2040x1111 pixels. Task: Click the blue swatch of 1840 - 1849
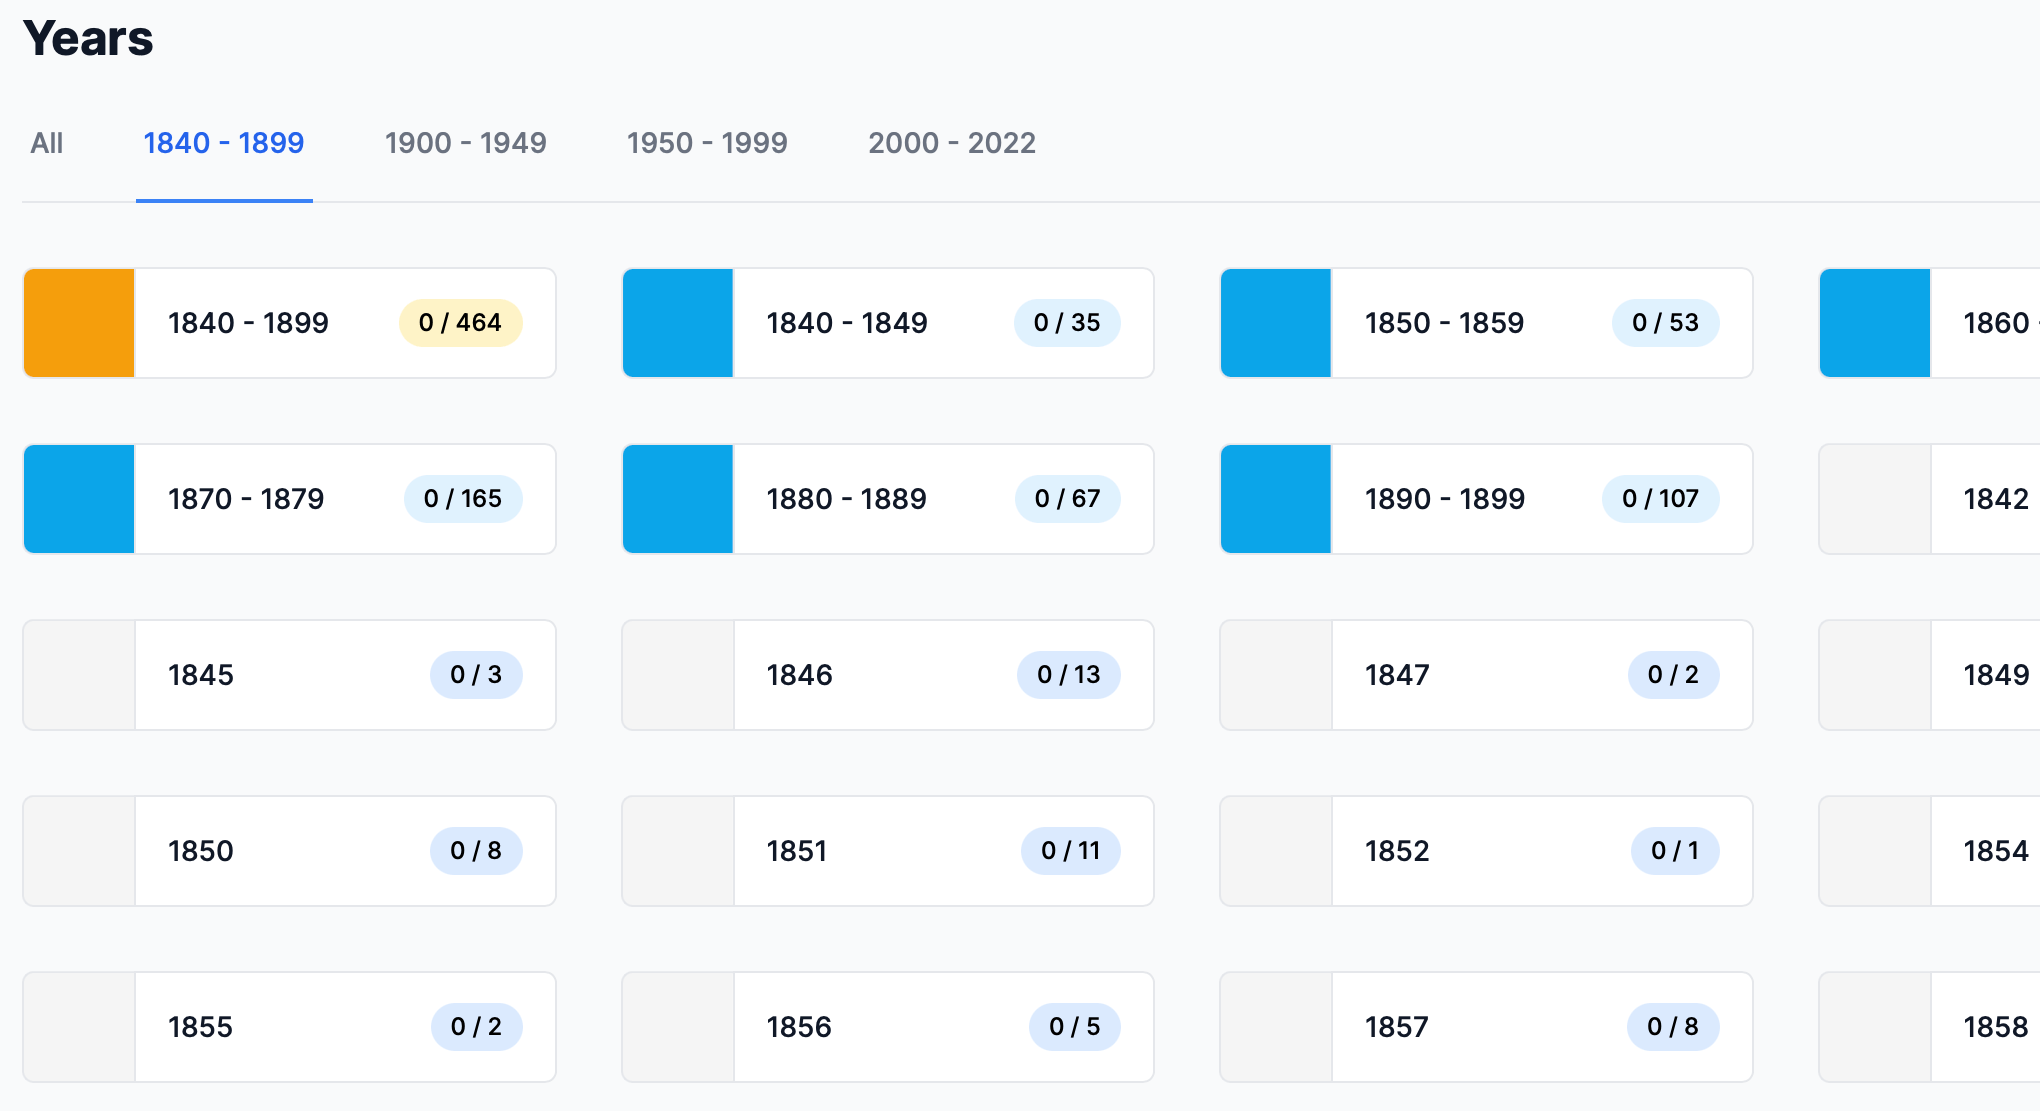[x=678, y=323]
